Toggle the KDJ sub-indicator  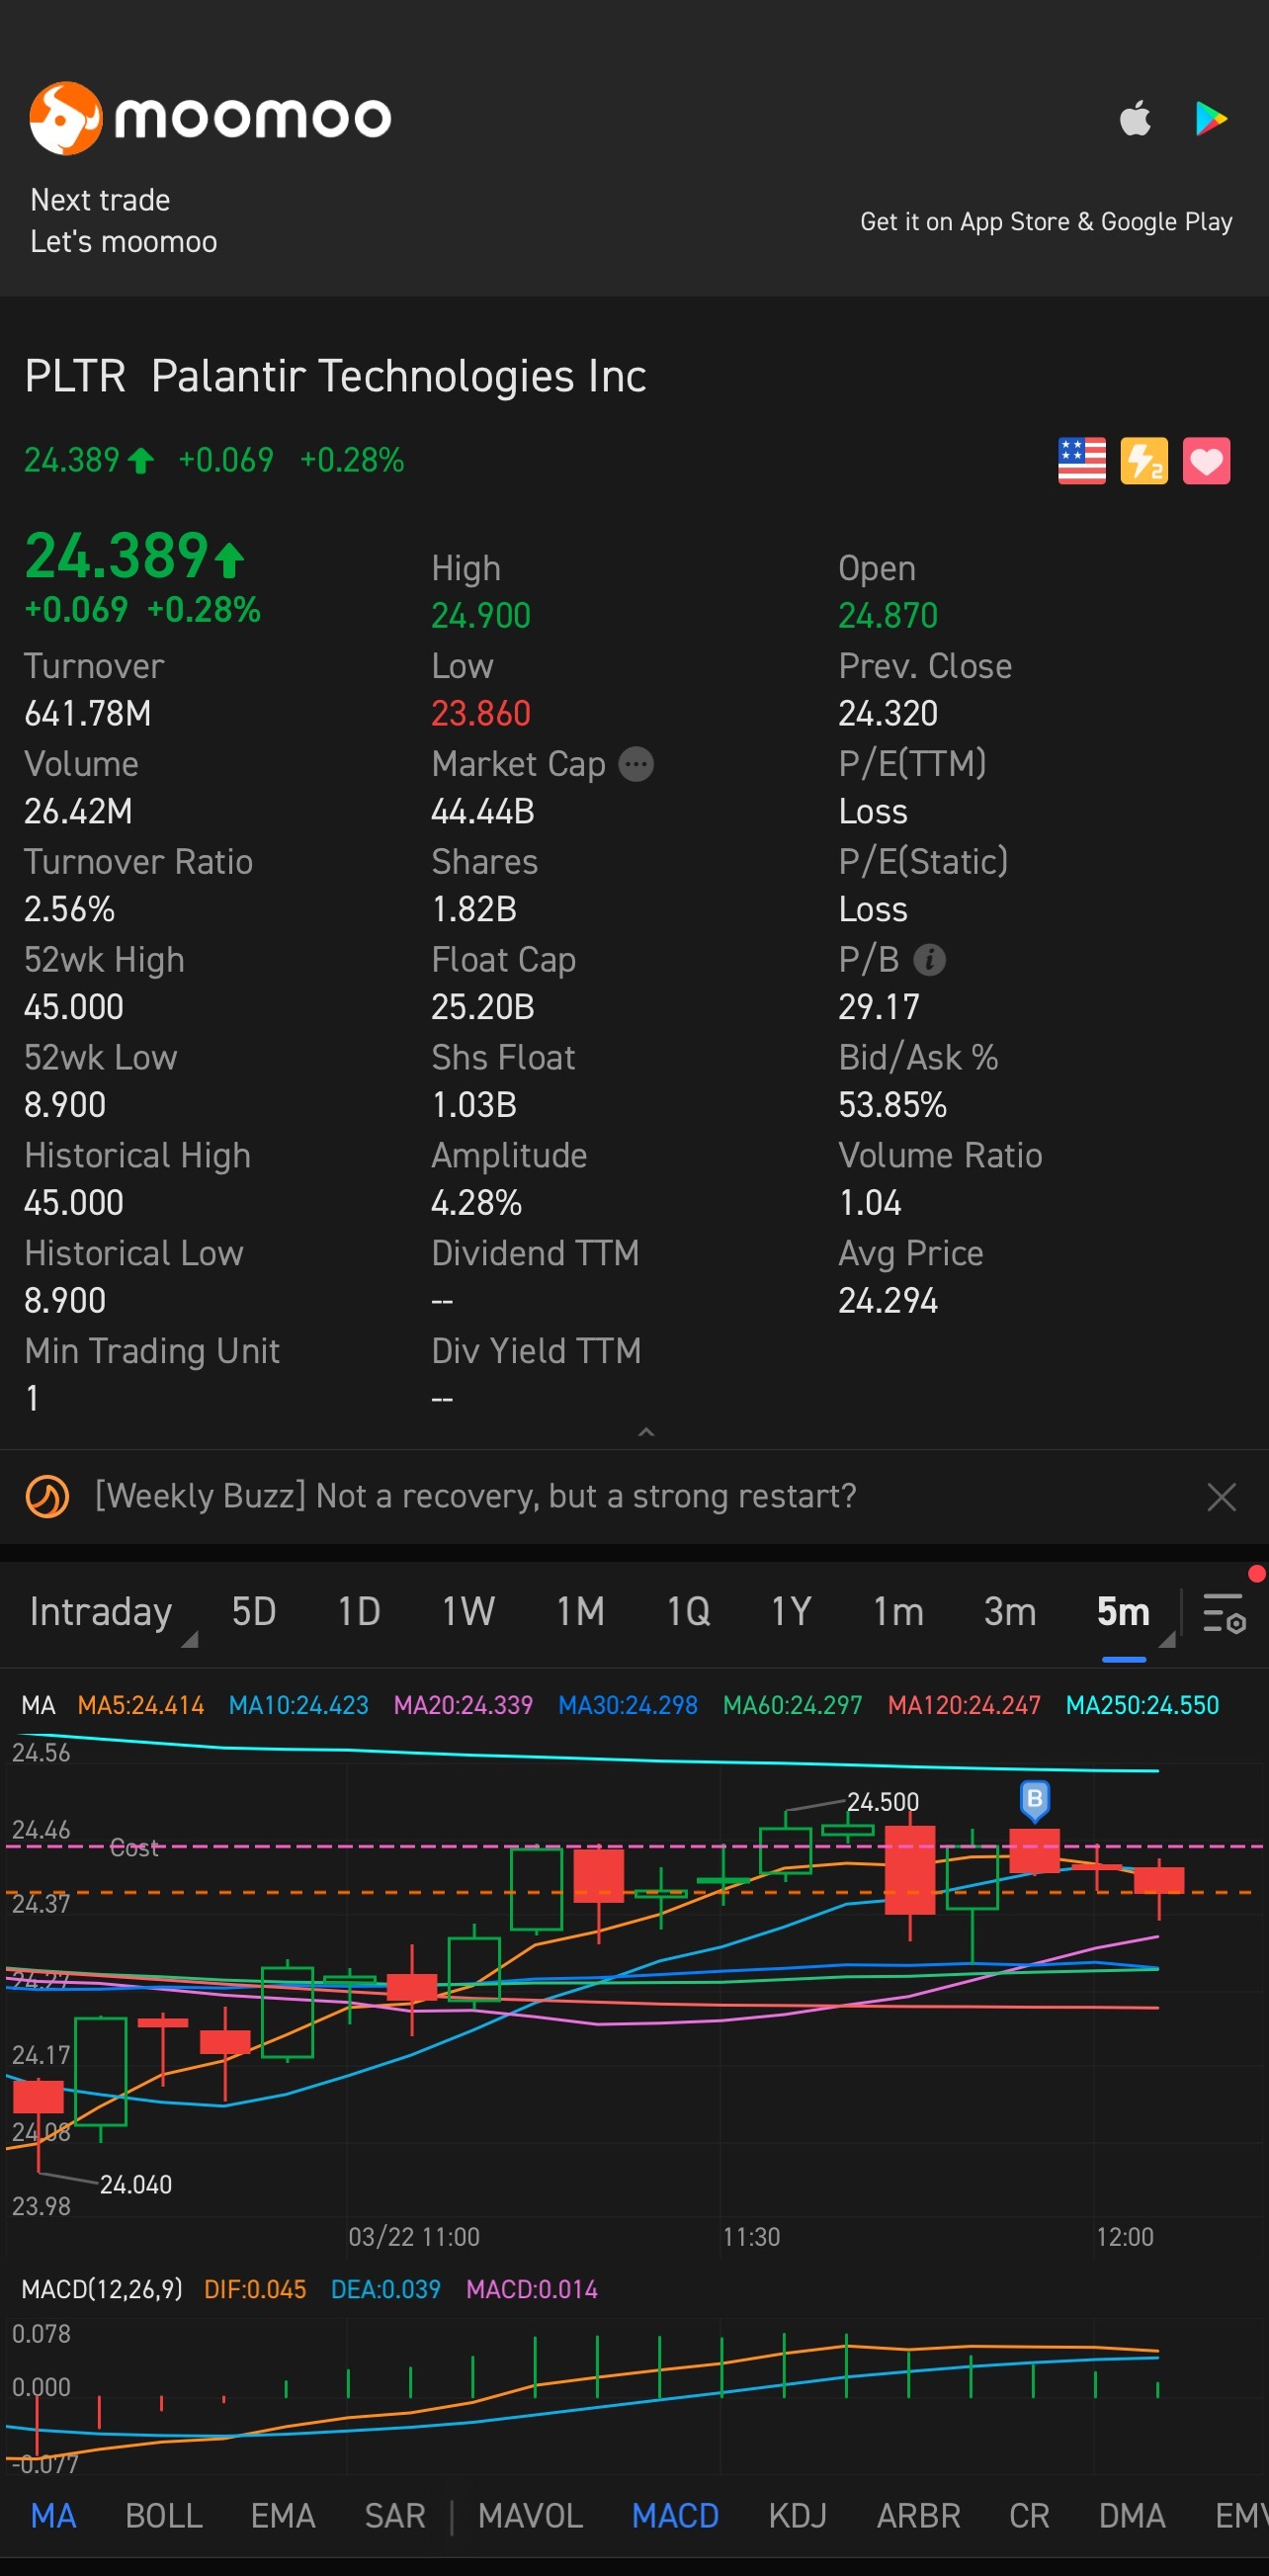point(797,2515)
